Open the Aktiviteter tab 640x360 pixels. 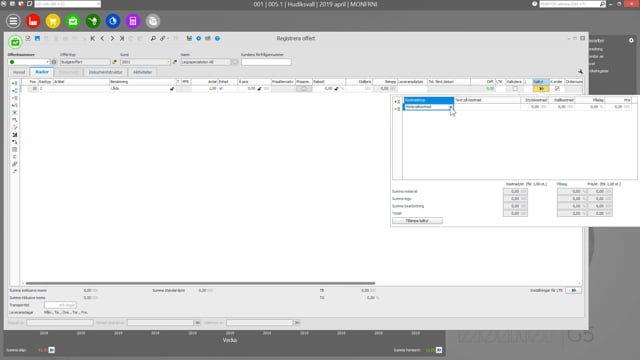142,72
